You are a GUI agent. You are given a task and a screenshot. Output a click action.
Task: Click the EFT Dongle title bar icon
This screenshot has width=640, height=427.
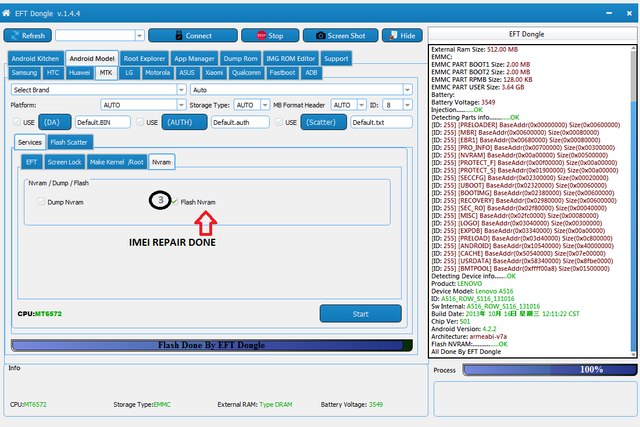[9, 9]
